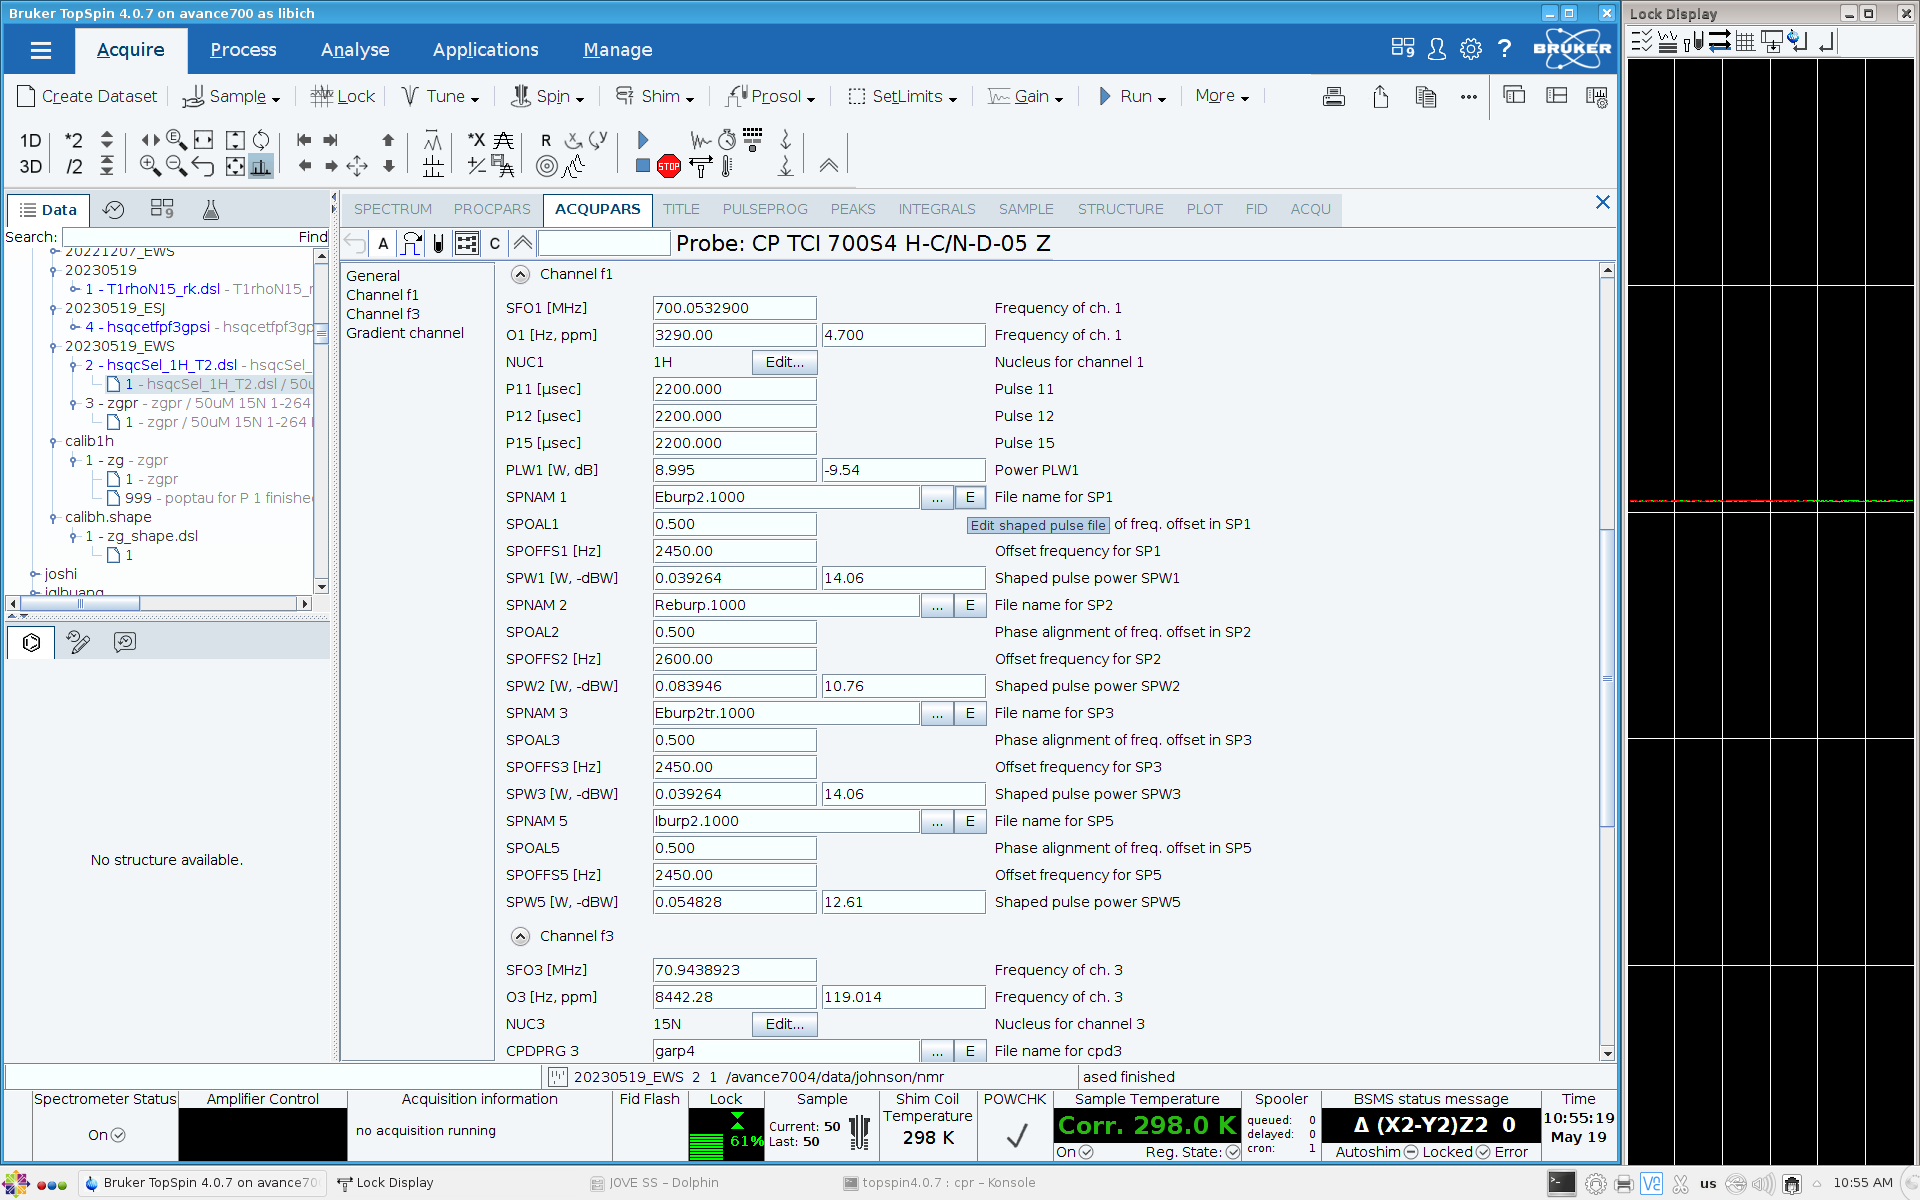Image resolution: width=1920 pixels, height=1200 pixels.
Task: Click the multiply intensity *2 icon
Action: pos(74,140)
